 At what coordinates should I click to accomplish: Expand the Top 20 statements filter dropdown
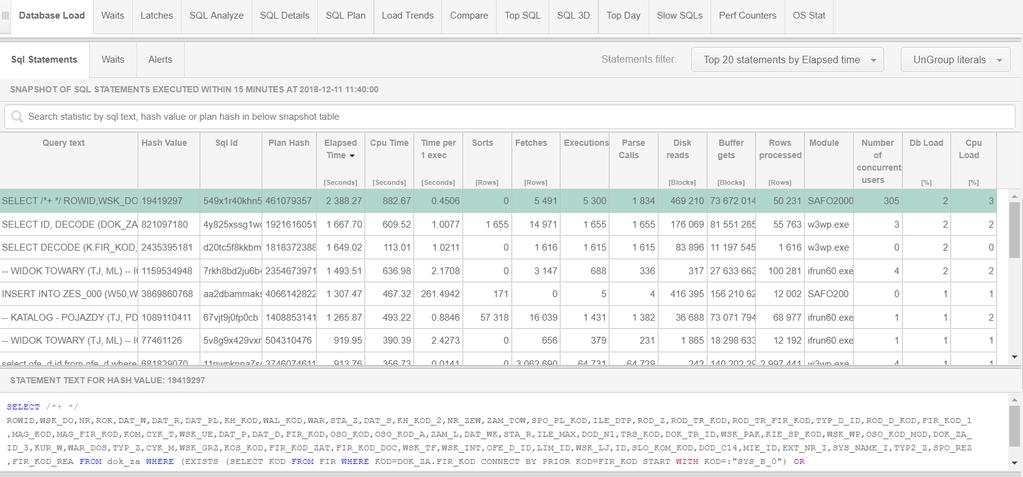787,60
